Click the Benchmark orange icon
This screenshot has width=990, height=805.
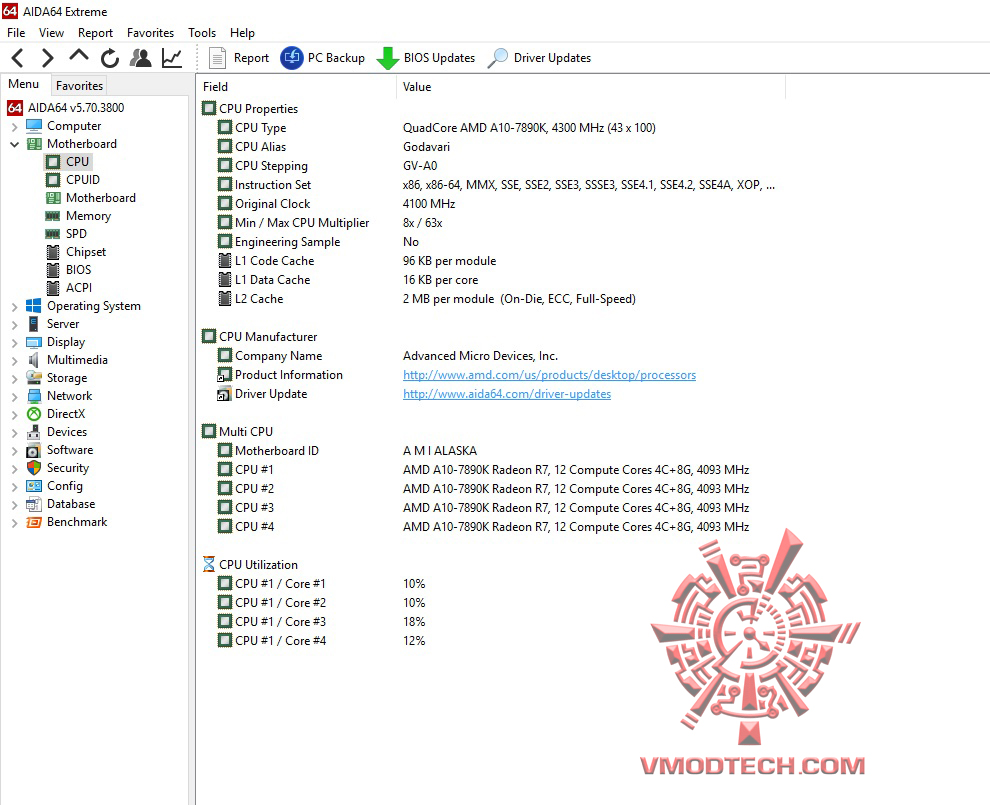click(x=34, y=522)
